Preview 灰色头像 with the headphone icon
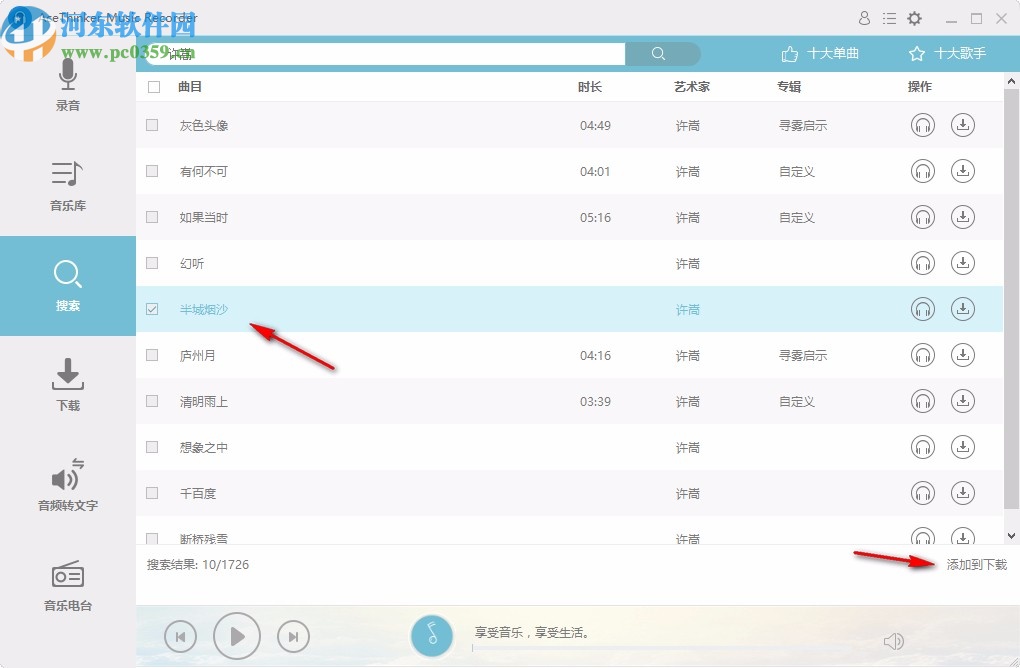The image size is (1020, 668). [922, 125]
